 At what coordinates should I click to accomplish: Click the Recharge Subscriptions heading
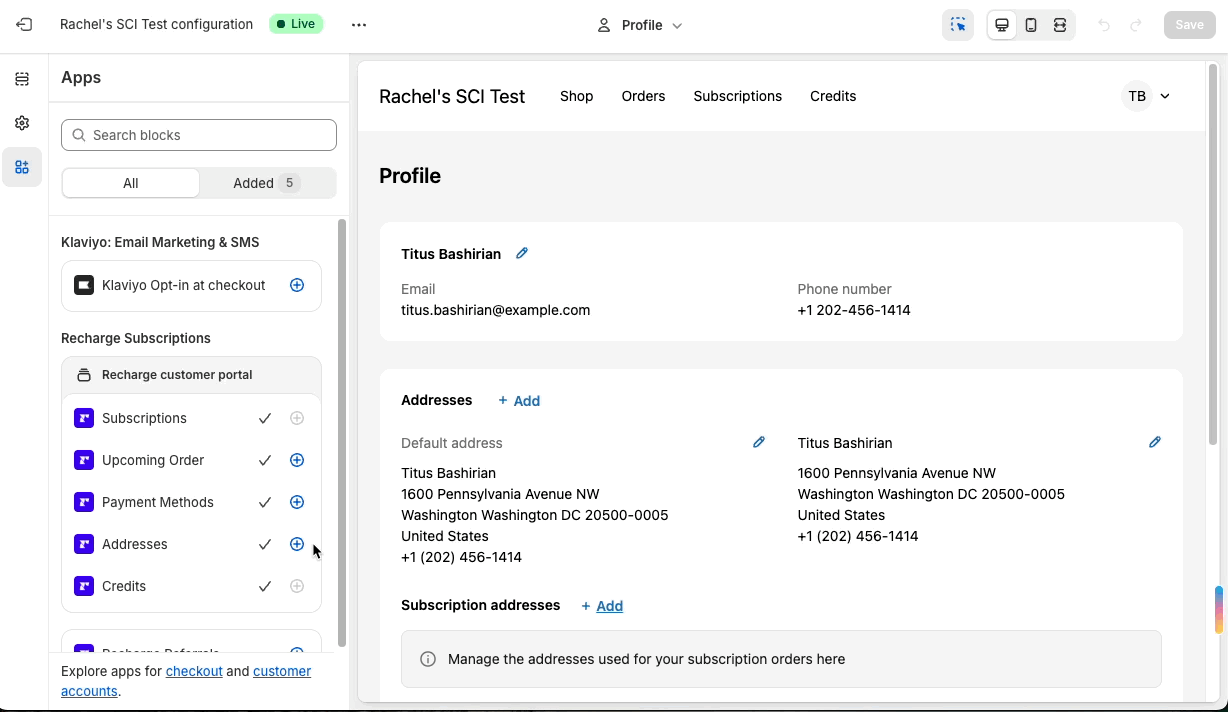(136, 338)
